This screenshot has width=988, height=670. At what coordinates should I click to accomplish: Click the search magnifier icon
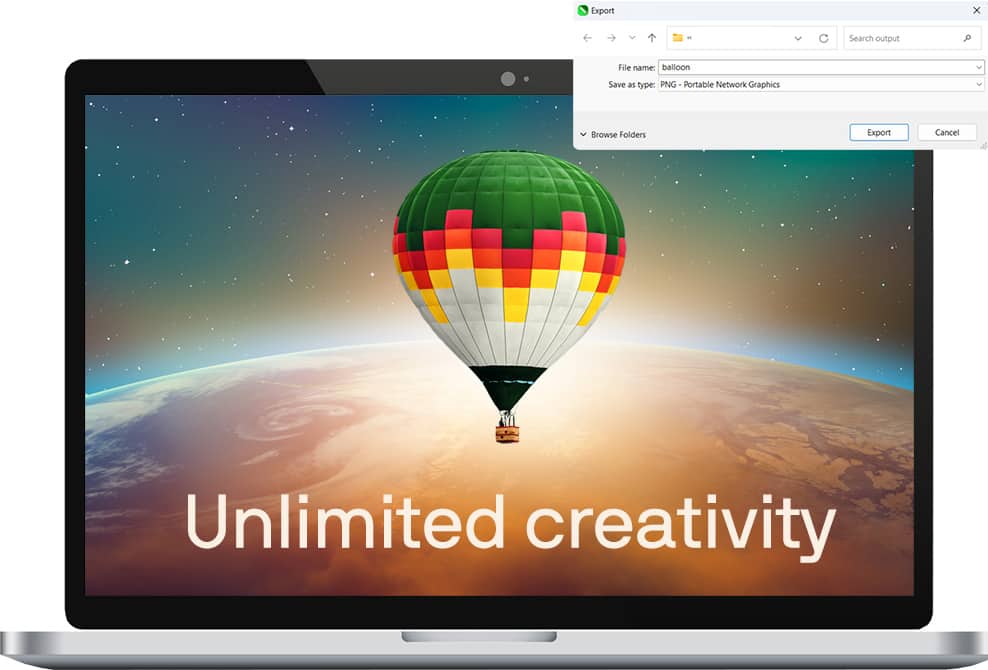click(967, 38)
